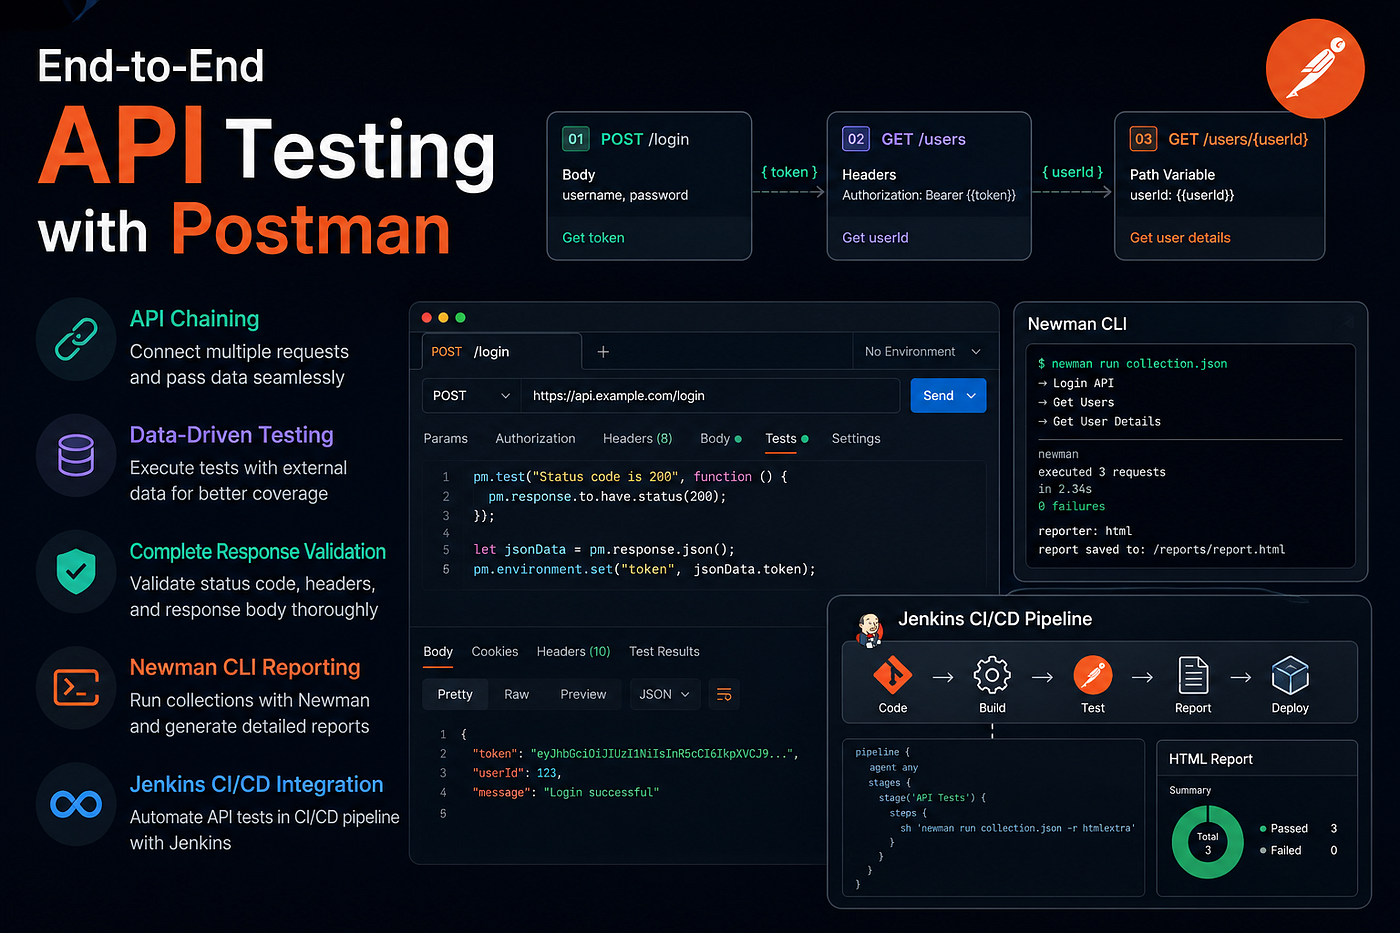Click the '{ token }' chaining label
This screenshot has height=933, width=1400.
coord(789,172)
